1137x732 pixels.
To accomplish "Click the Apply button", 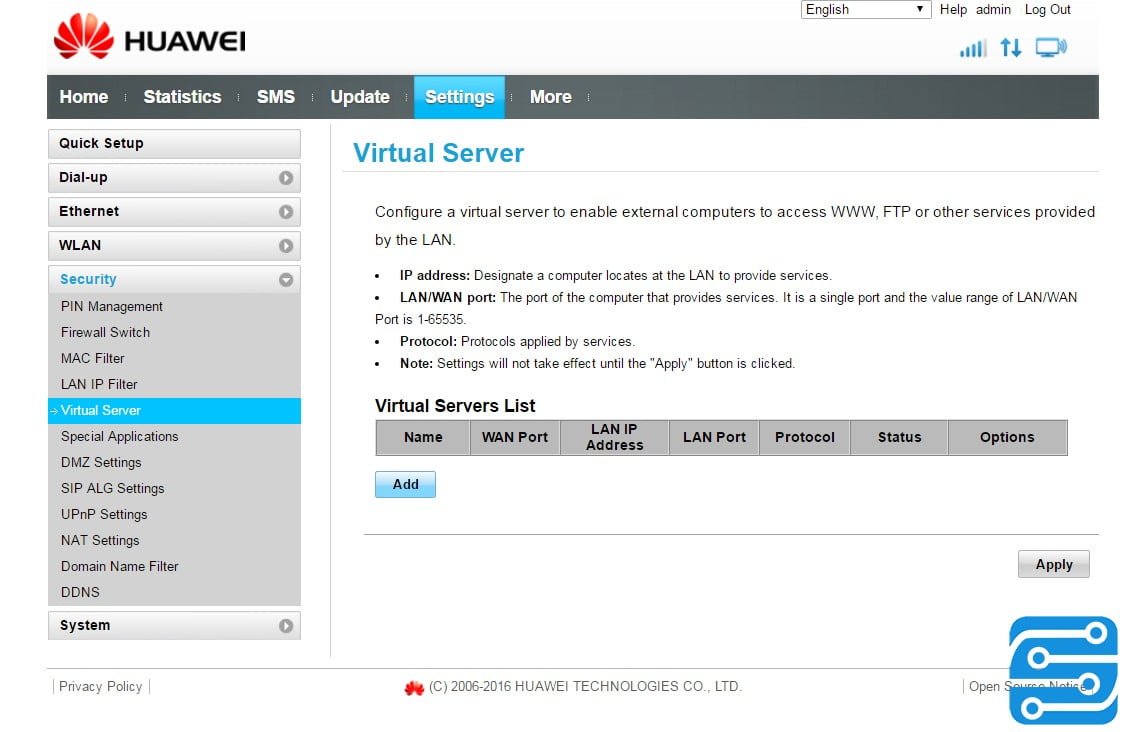I will coord(1053,565).
